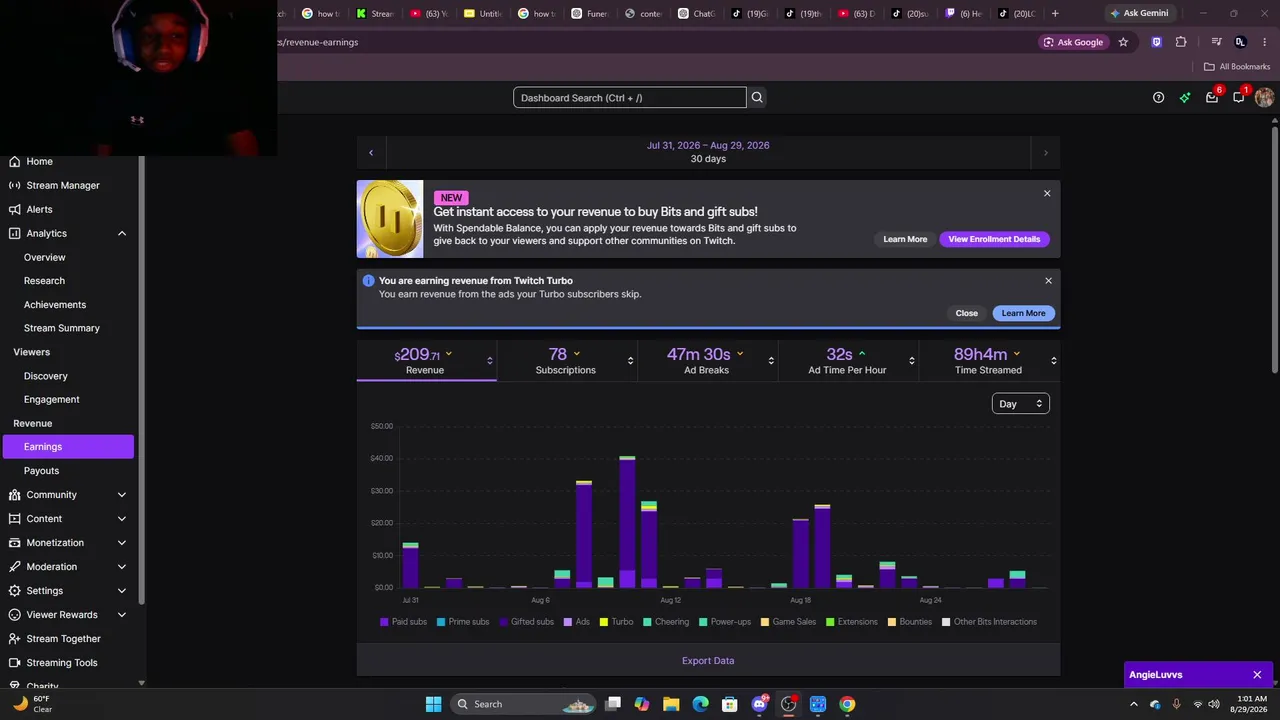Toggle the Prime subs legend series
1280x720 pixels.
463,622
